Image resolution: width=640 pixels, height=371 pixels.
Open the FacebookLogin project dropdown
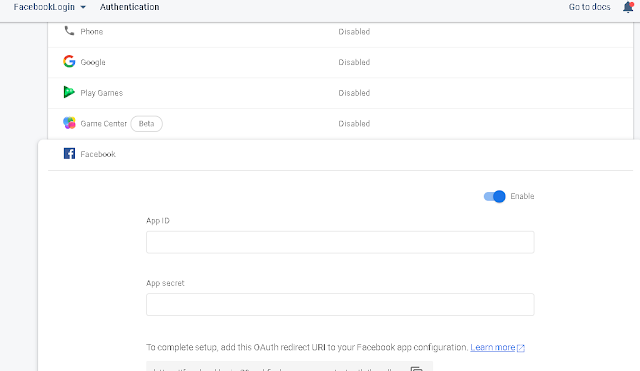(49, 7)
